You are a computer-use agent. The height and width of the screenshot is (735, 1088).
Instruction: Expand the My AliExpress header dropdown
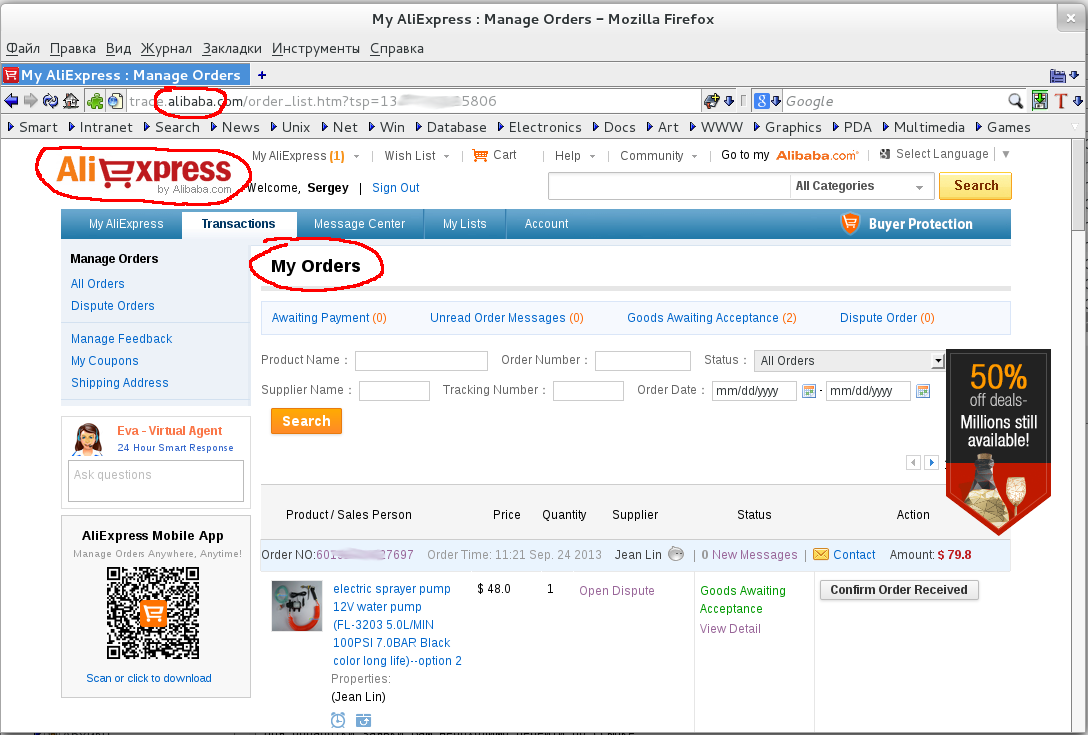[357, 157]
